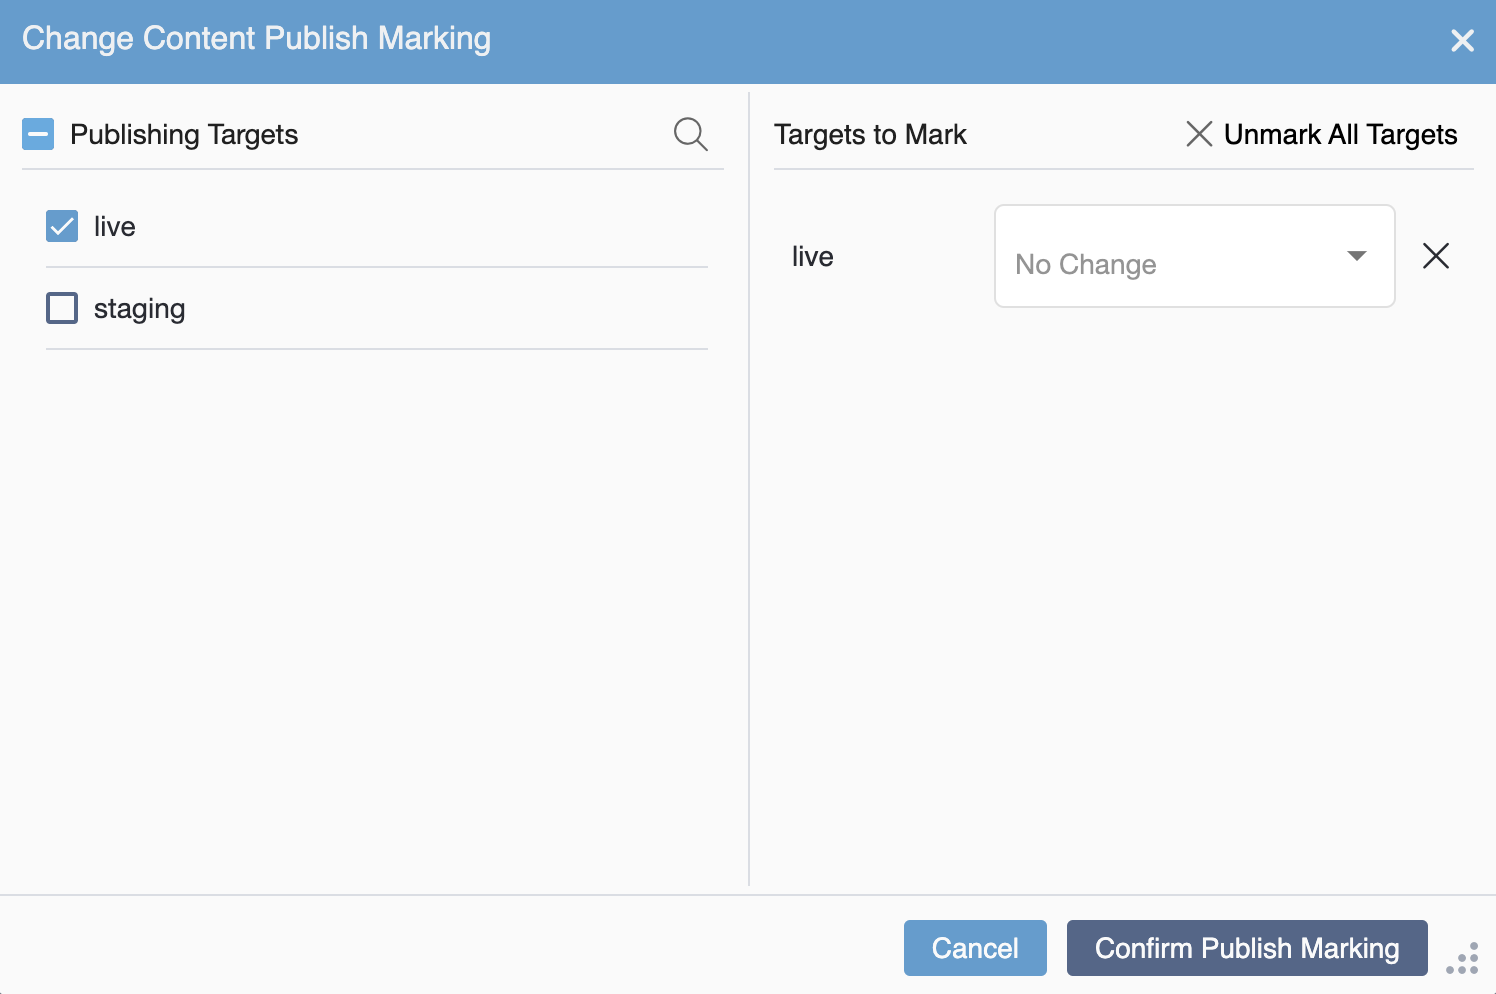Screen dimensions: 1496x994
Task: Click the dropdown arrow in the No Change box
Action: tap(1357, 256)
